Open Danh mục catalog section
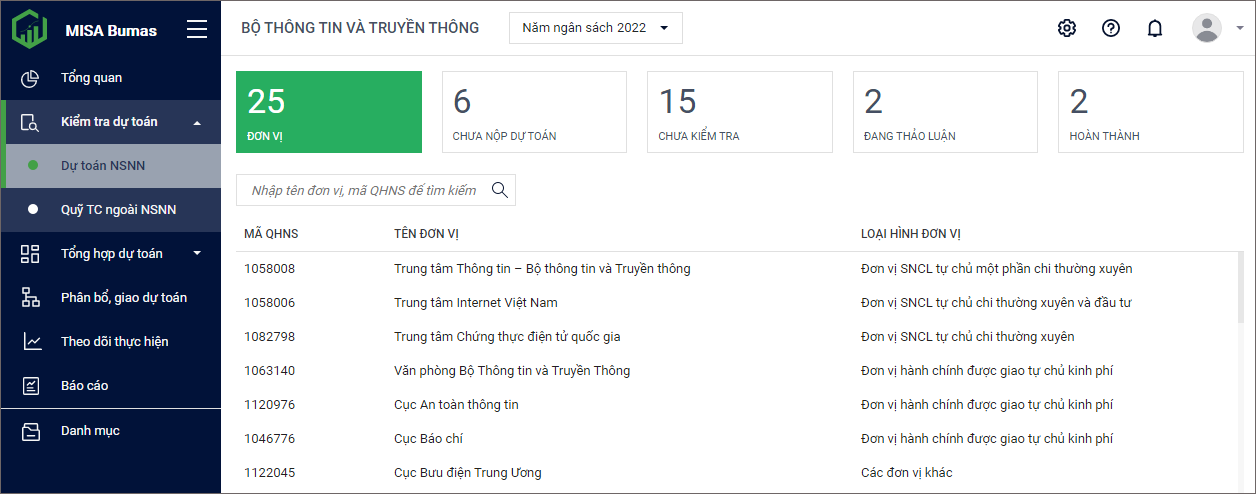Image resolution: width=1256 pixels, height=494 pixels. 90,431
